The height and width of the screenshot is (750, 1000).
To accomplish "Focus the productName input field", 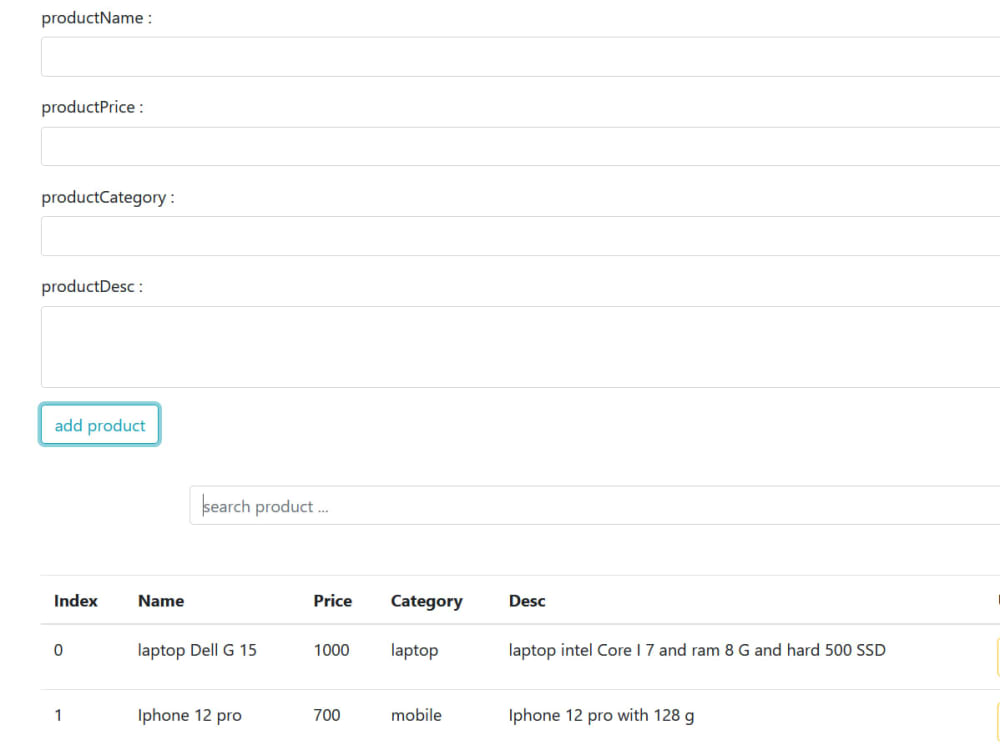I will (400, 56).
